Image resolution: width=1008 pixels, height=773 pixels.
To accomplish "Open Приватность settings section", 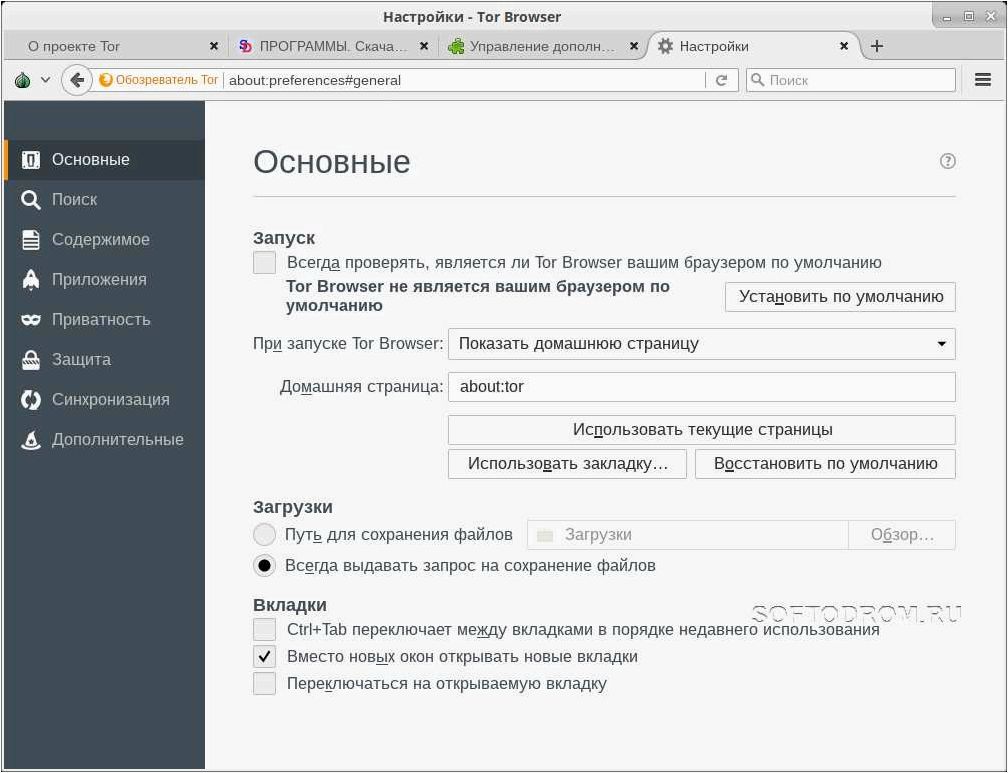I will [104, 320].
